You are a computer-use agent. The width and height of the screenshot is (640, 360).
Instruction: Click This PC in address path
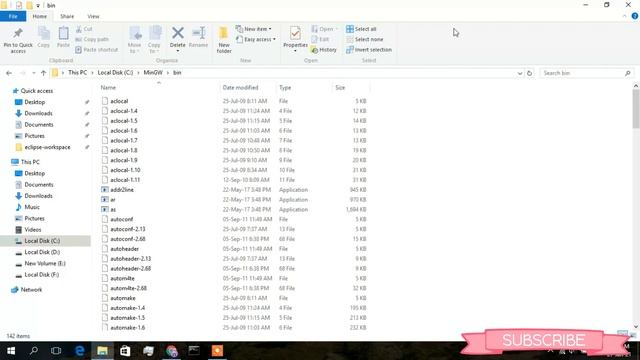click(78, 73)
